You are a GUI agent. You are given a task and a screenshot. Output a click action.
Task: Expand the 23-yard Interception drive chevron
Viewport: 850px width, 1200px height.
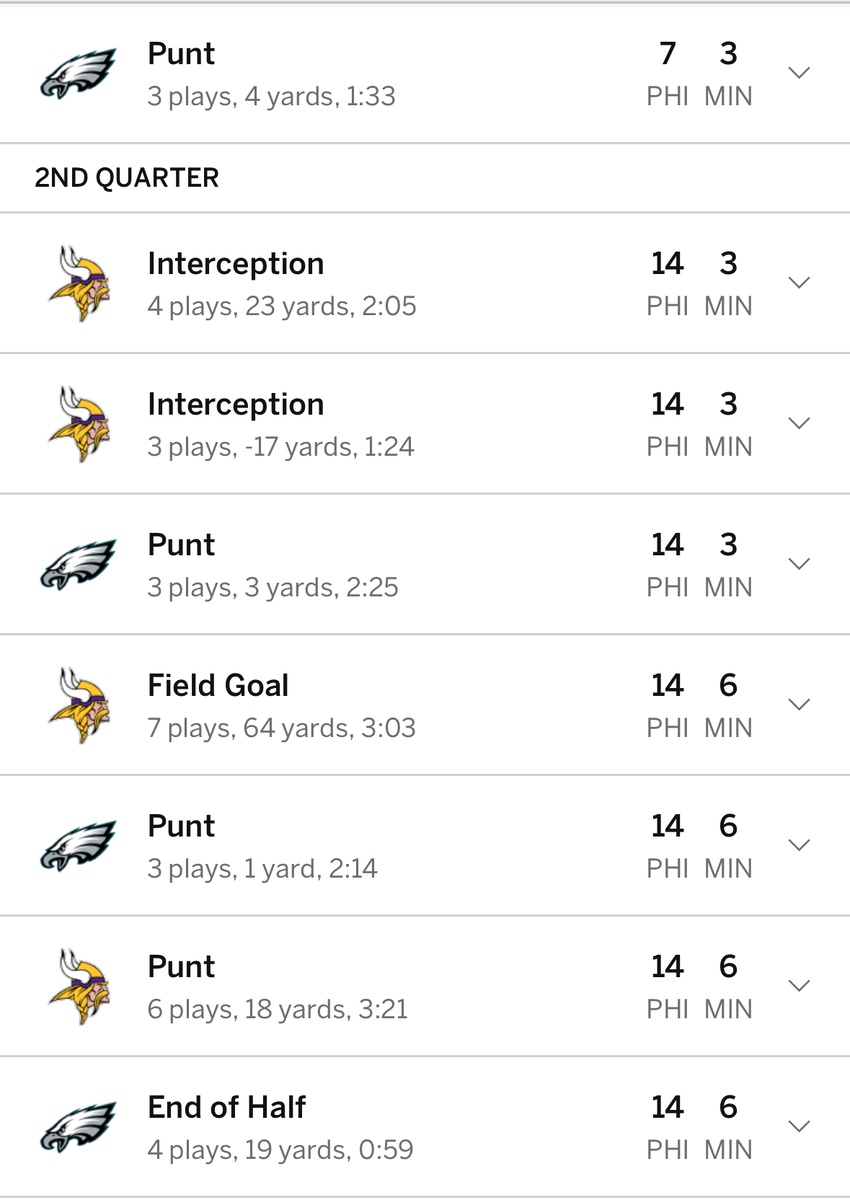[798, 283]
